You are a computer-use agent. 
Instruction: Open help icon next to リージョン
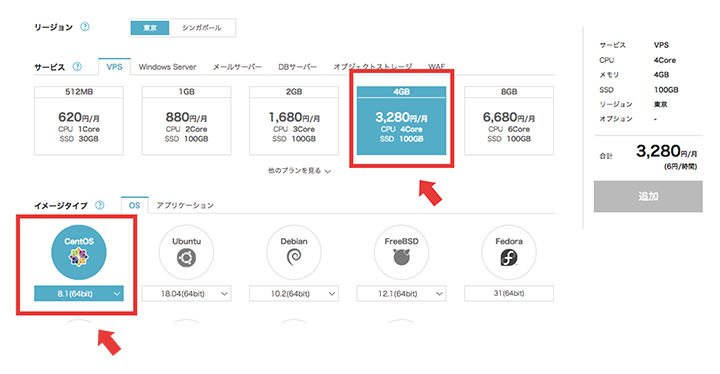[x=84, y=27]
